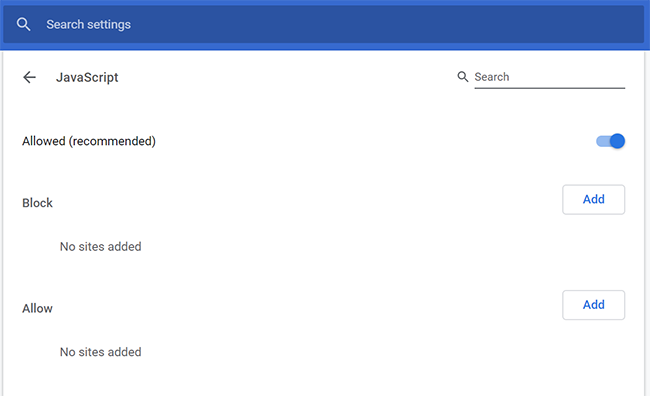Screen dimensions: 650x396
Task: Click the Allowed (recommended) label text
Action: [89, 141]
